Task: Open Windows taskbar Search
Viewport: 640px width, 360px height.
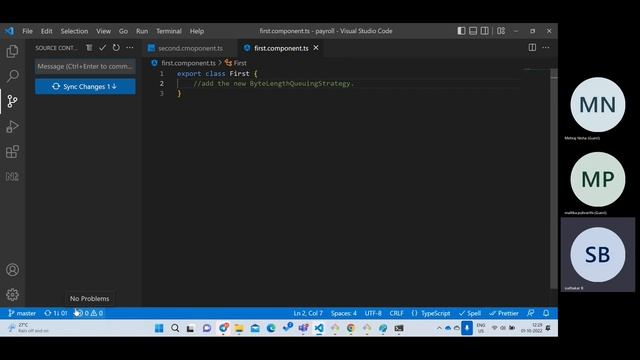Action: (175, 328)
